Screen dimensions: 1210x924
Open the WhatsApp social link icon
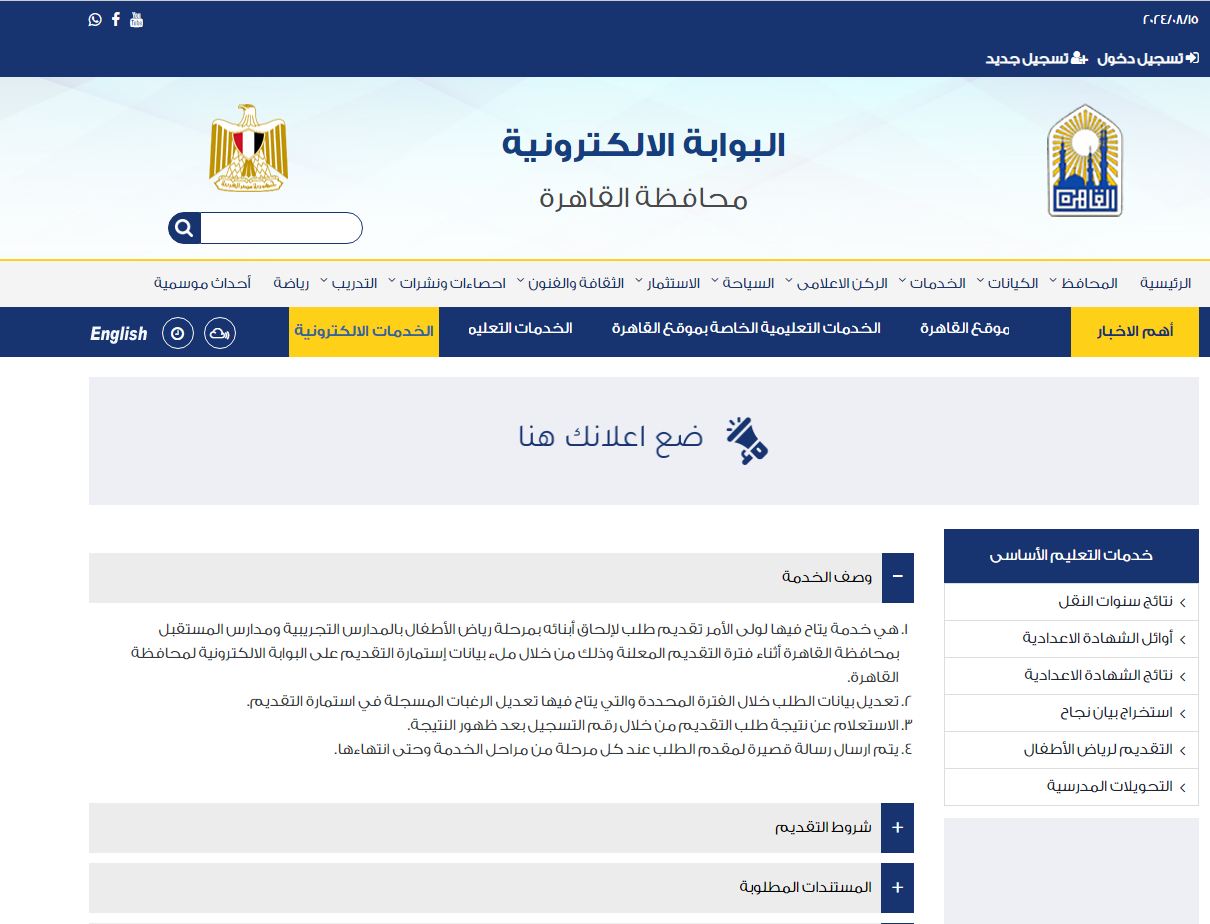tap(95, 19)
